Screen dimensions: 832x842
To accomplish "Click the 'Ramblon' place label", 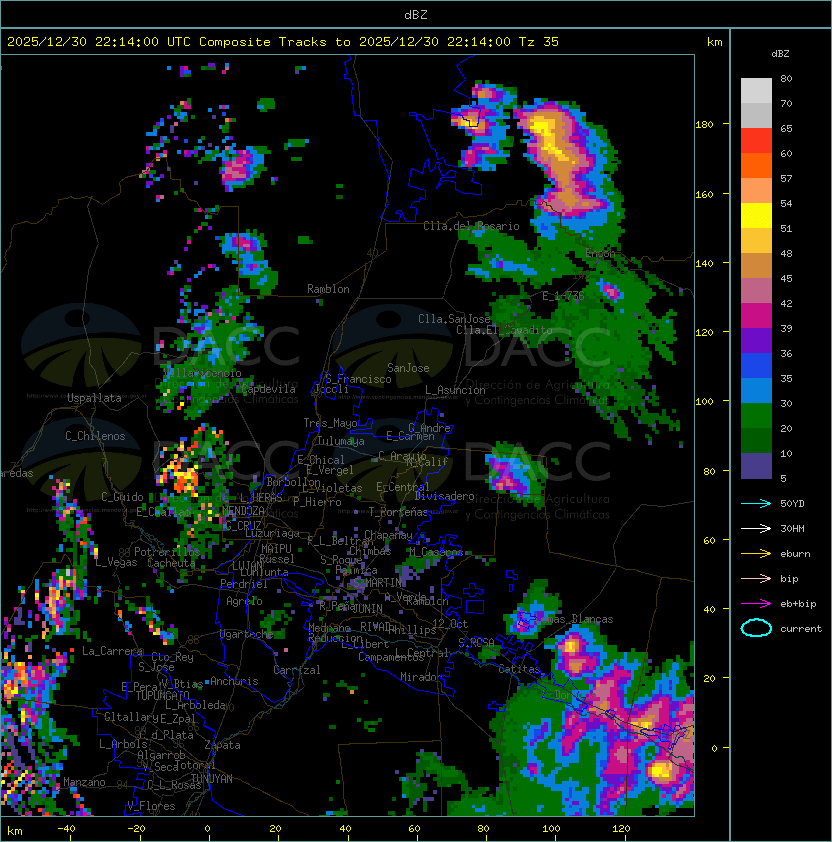I will click(x=328, y=289).
